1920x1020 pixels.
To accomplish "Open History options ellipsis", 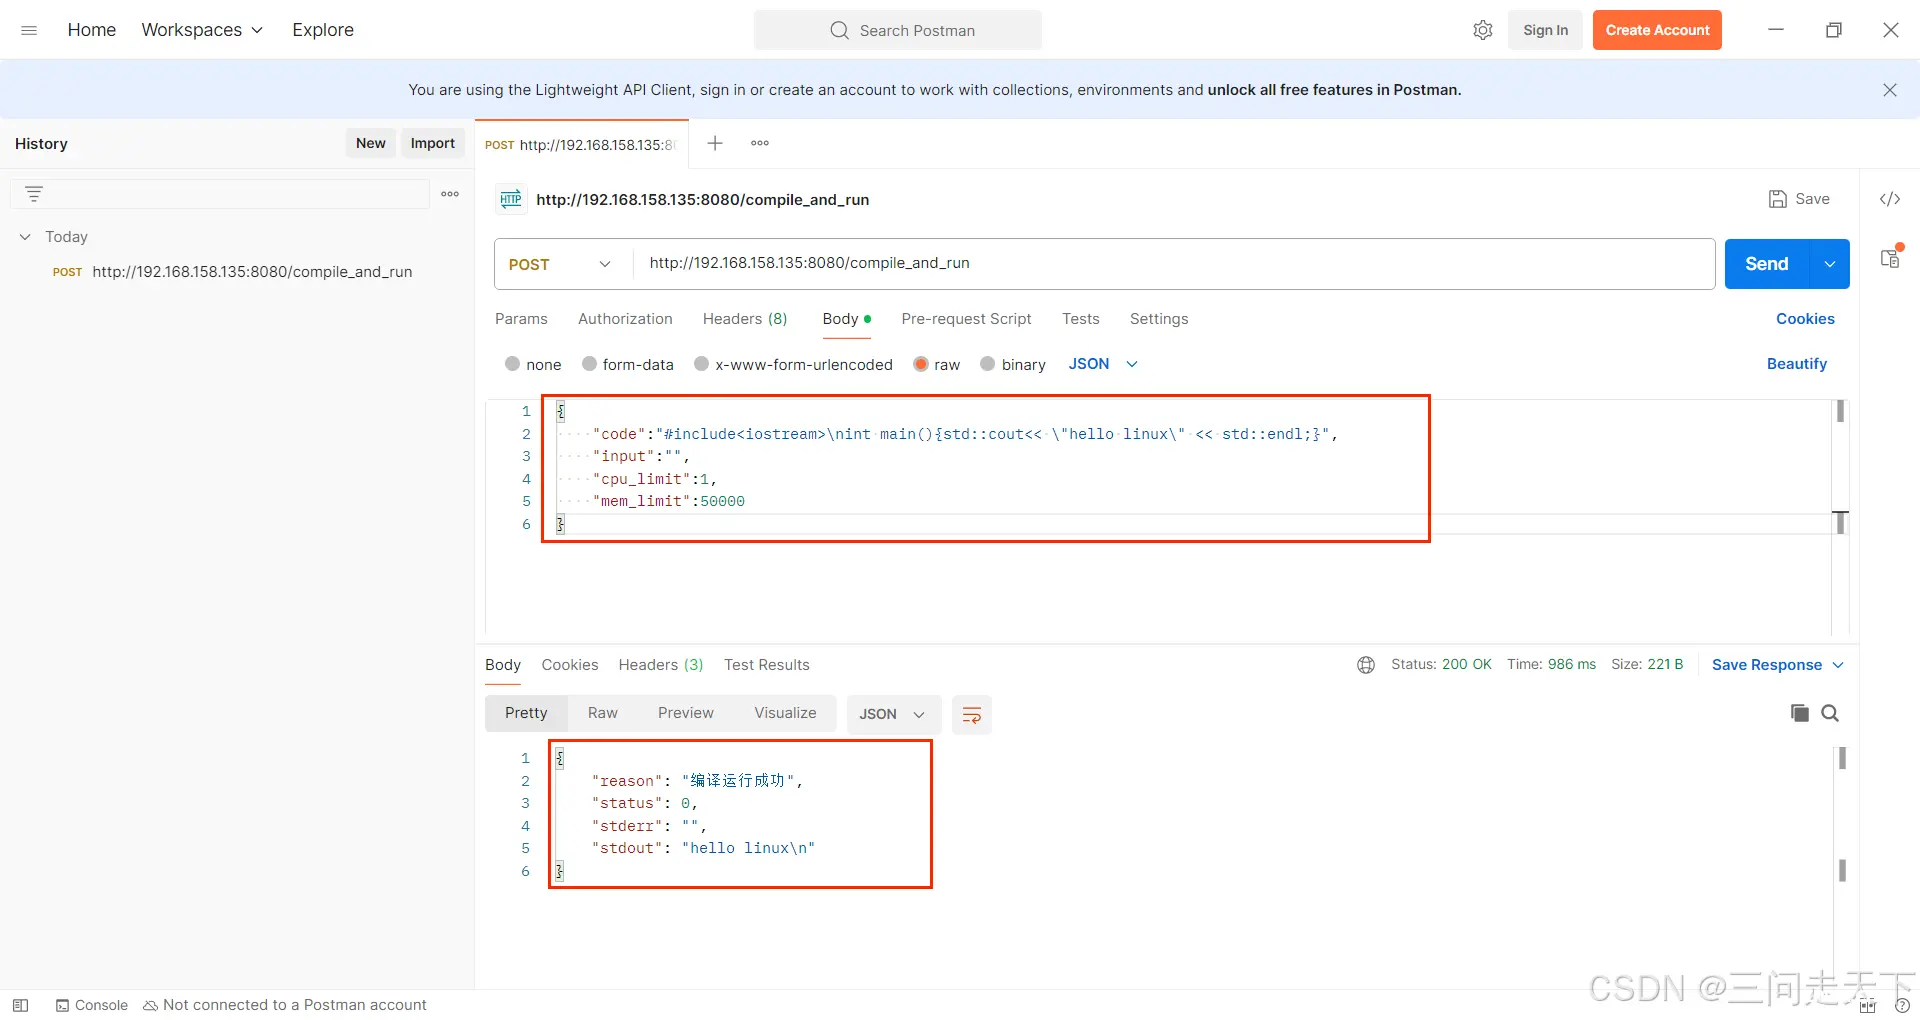I will 450,194.
